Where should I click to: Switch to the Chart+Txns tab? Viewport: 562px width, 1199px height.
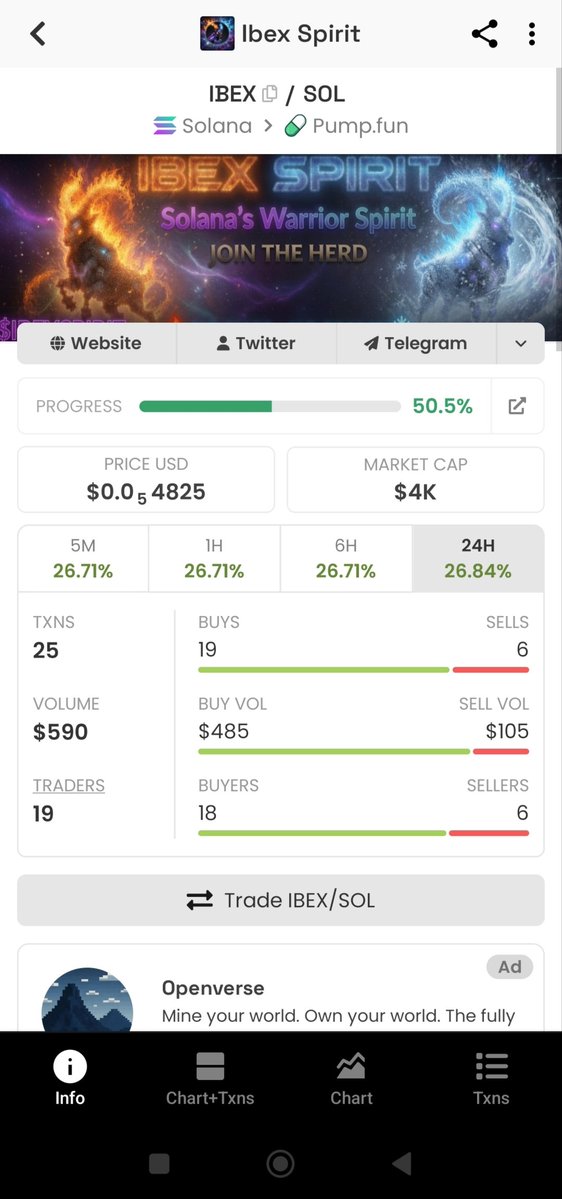click(x=210, y=1078)
